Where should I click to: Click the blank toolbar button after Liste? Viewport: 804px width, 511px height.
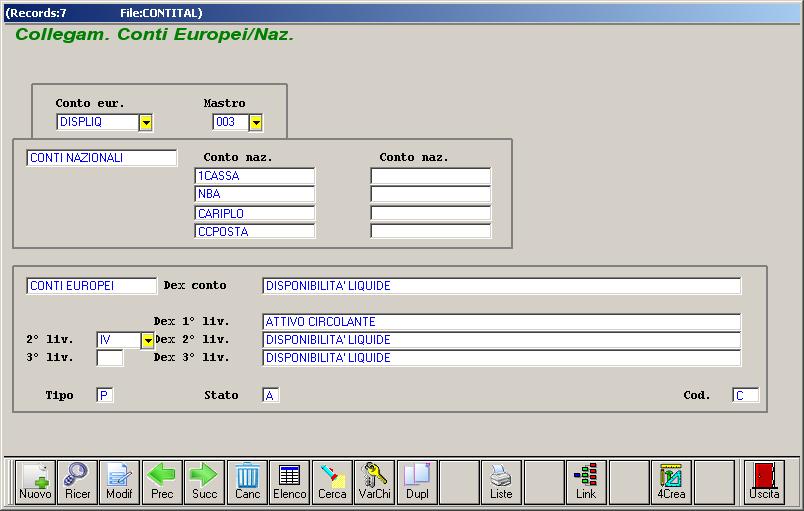(544, 482)
